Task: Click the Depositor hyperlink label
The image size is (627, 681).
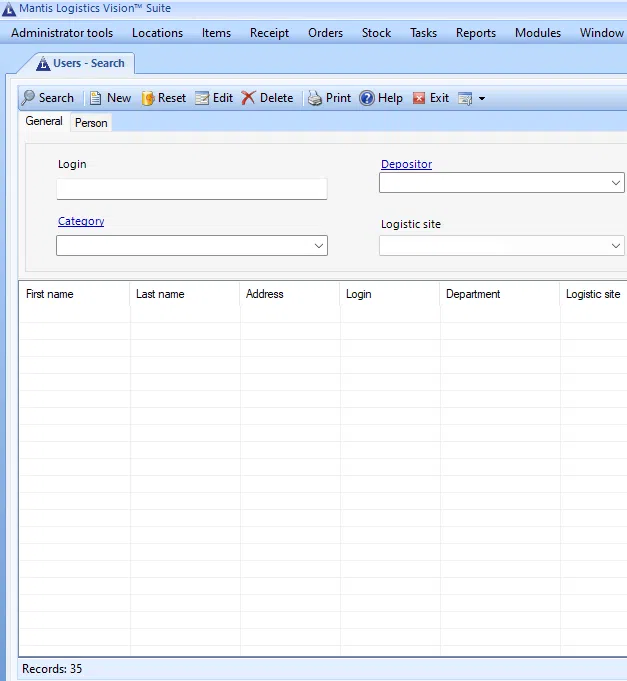Action: [x=406, y=164]
